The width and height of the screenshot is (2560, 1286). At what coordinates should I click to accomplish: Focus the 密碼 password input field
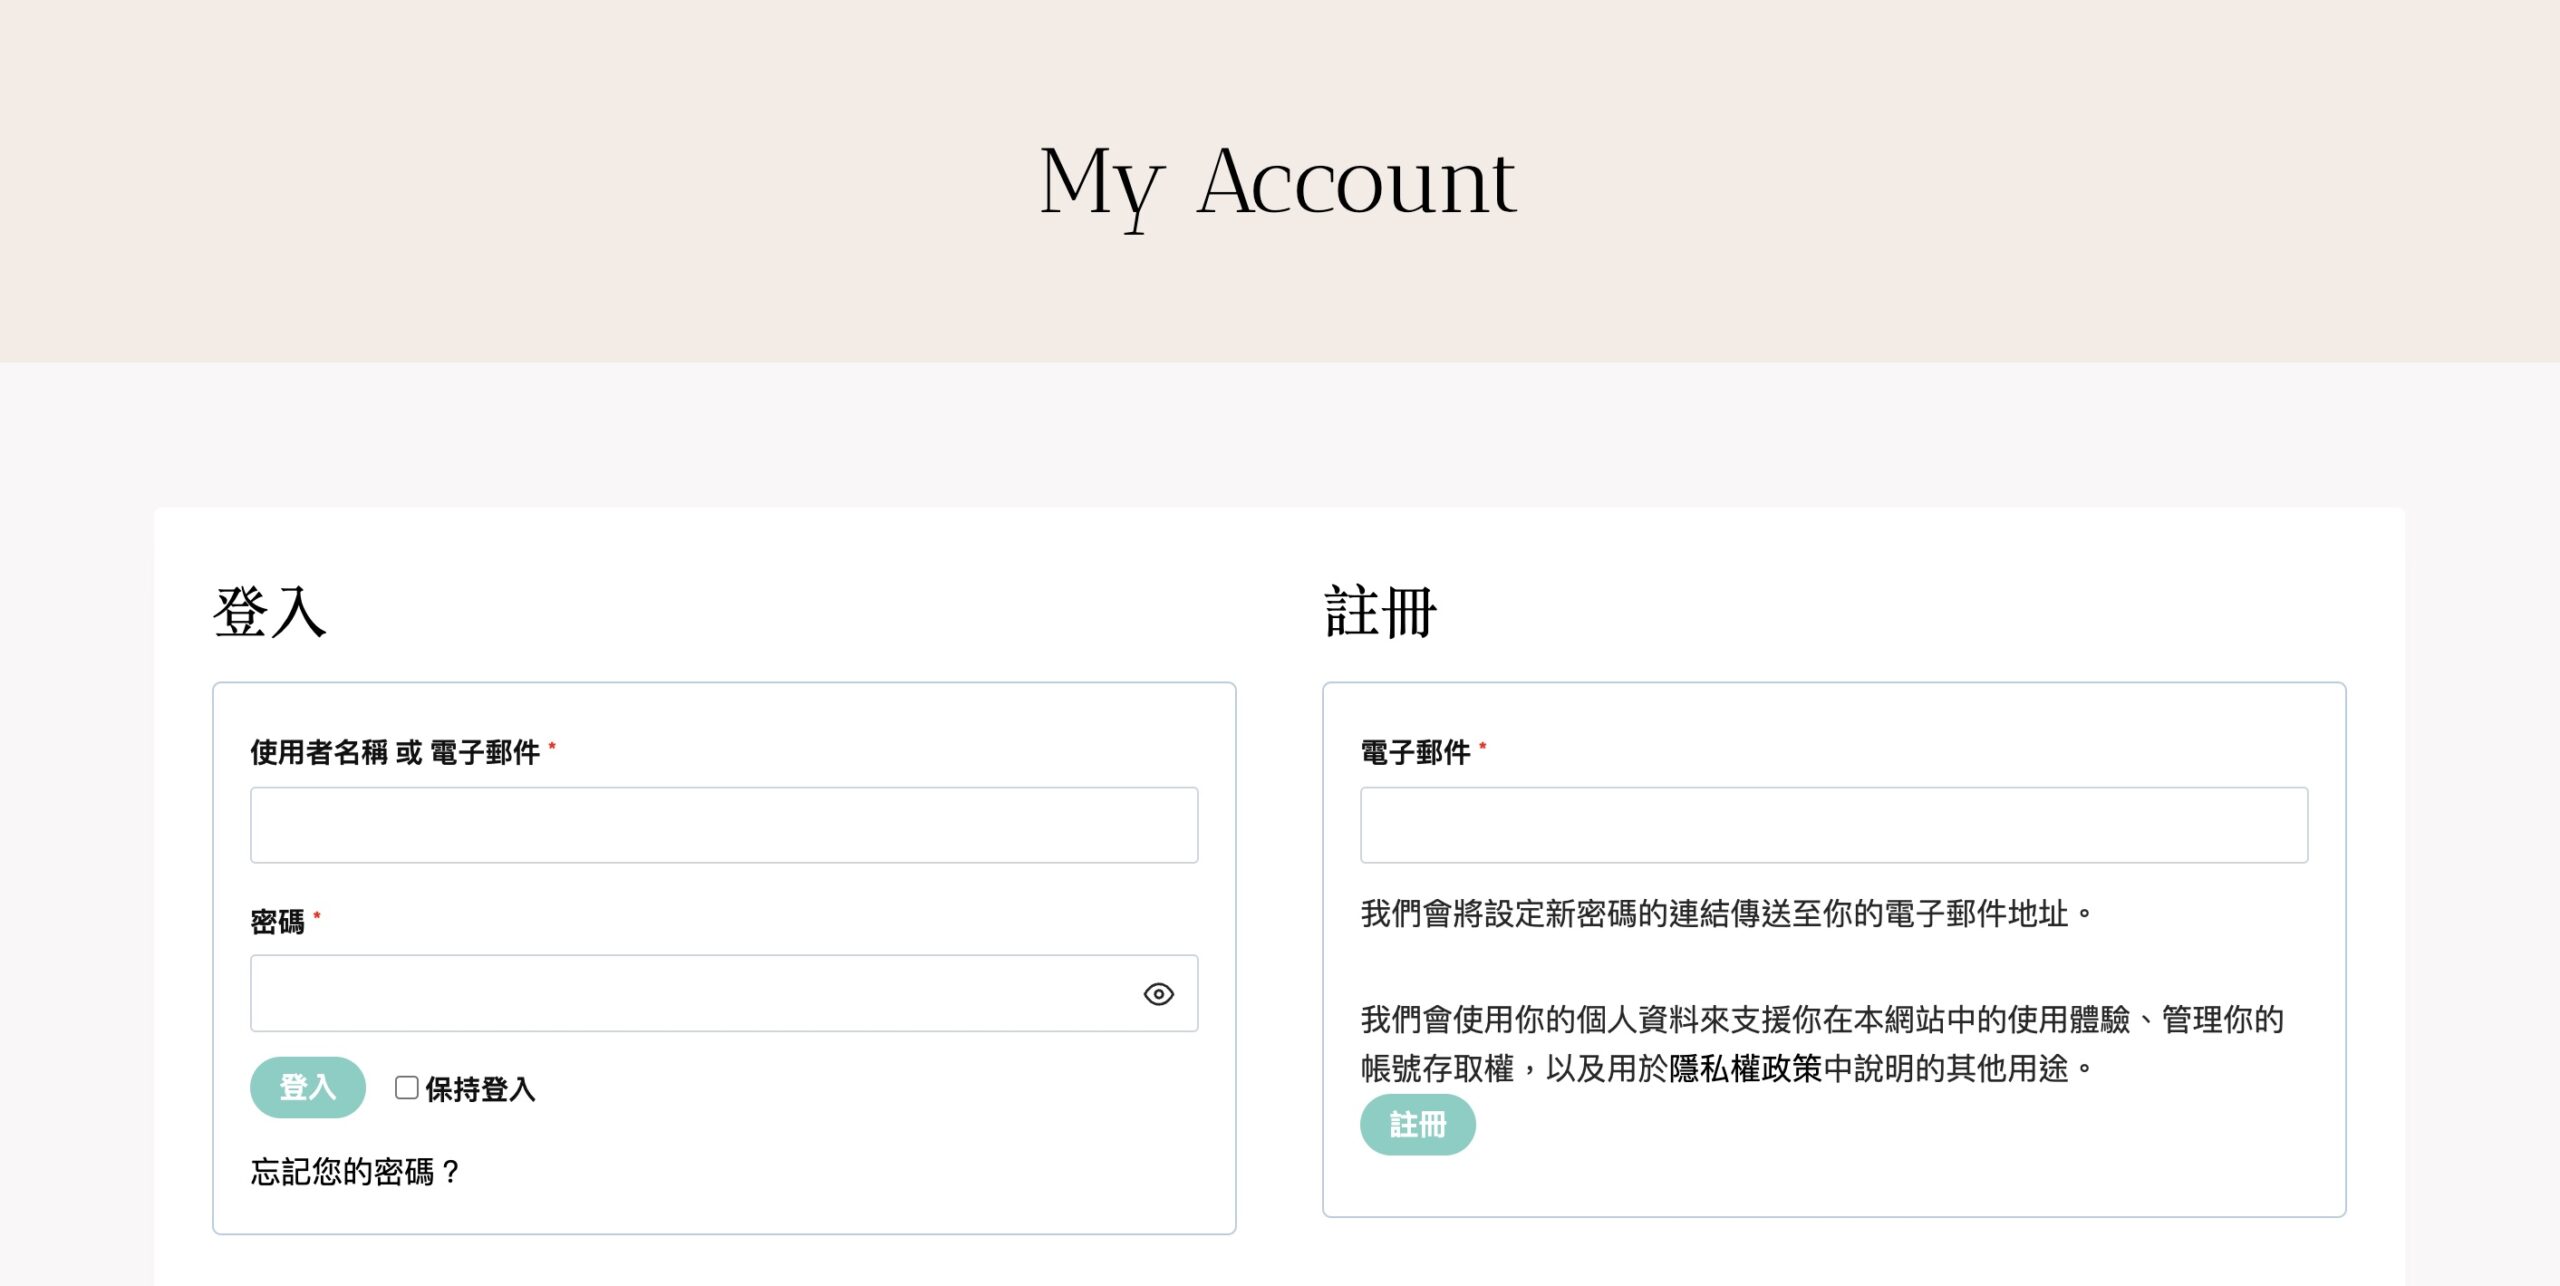coord(690,993)
